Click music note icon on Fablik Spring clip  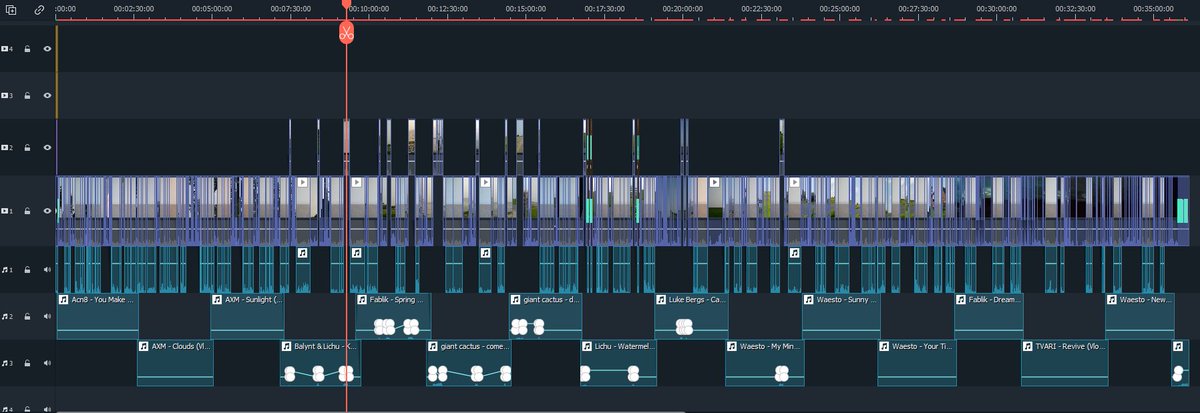(363, 299)
